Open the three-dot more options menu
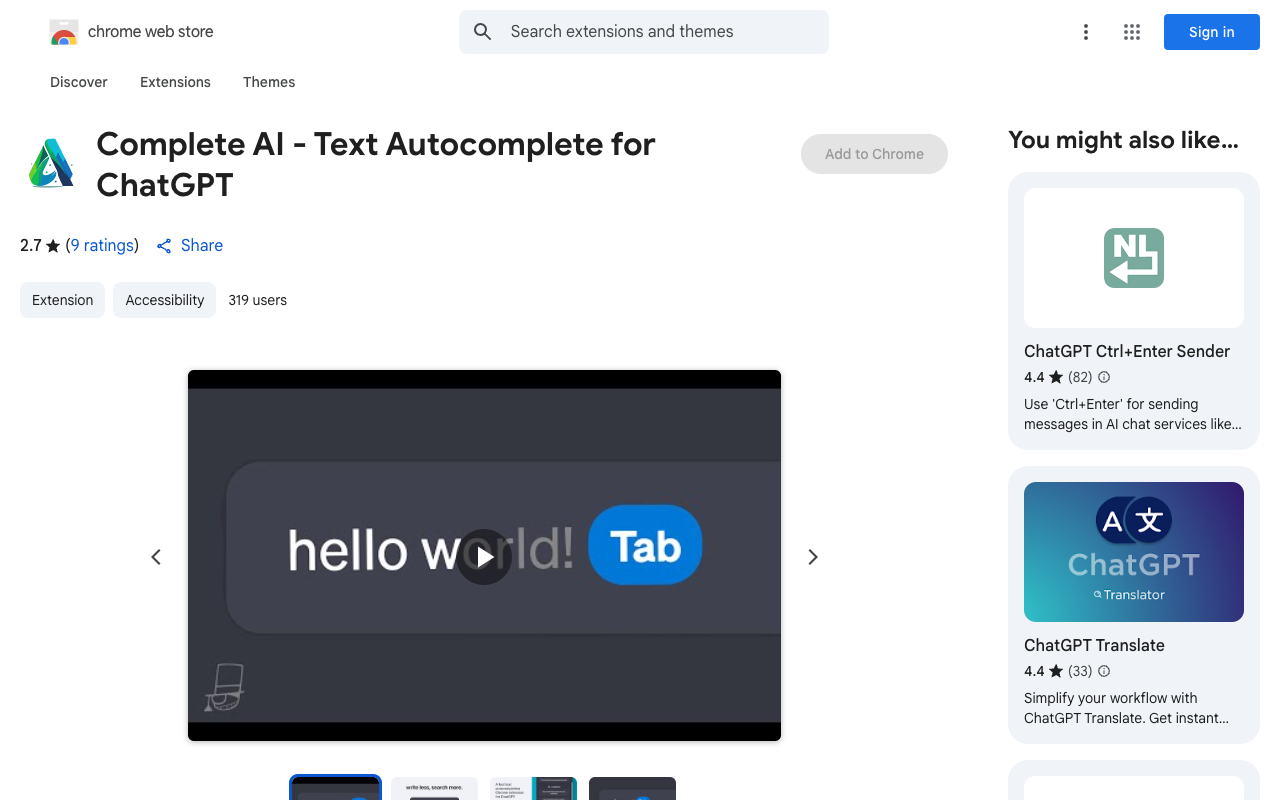Screen dimensions: 1280x800 click(x=1085, y=32)
